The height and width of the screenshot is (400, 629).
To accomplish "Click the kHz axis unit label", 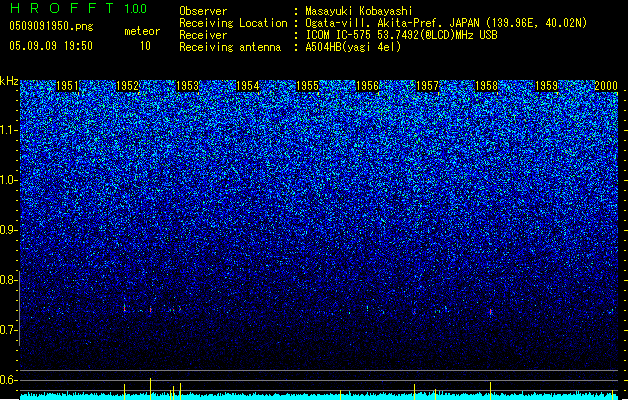I will click(9, 81).
